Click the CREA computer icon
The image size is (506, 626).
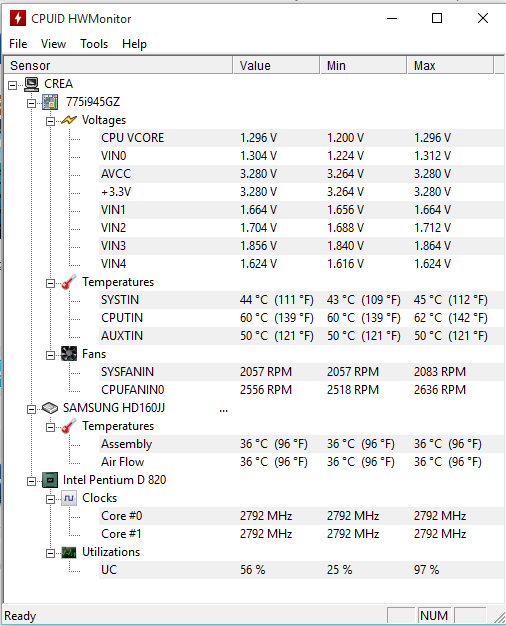(32, 84)
